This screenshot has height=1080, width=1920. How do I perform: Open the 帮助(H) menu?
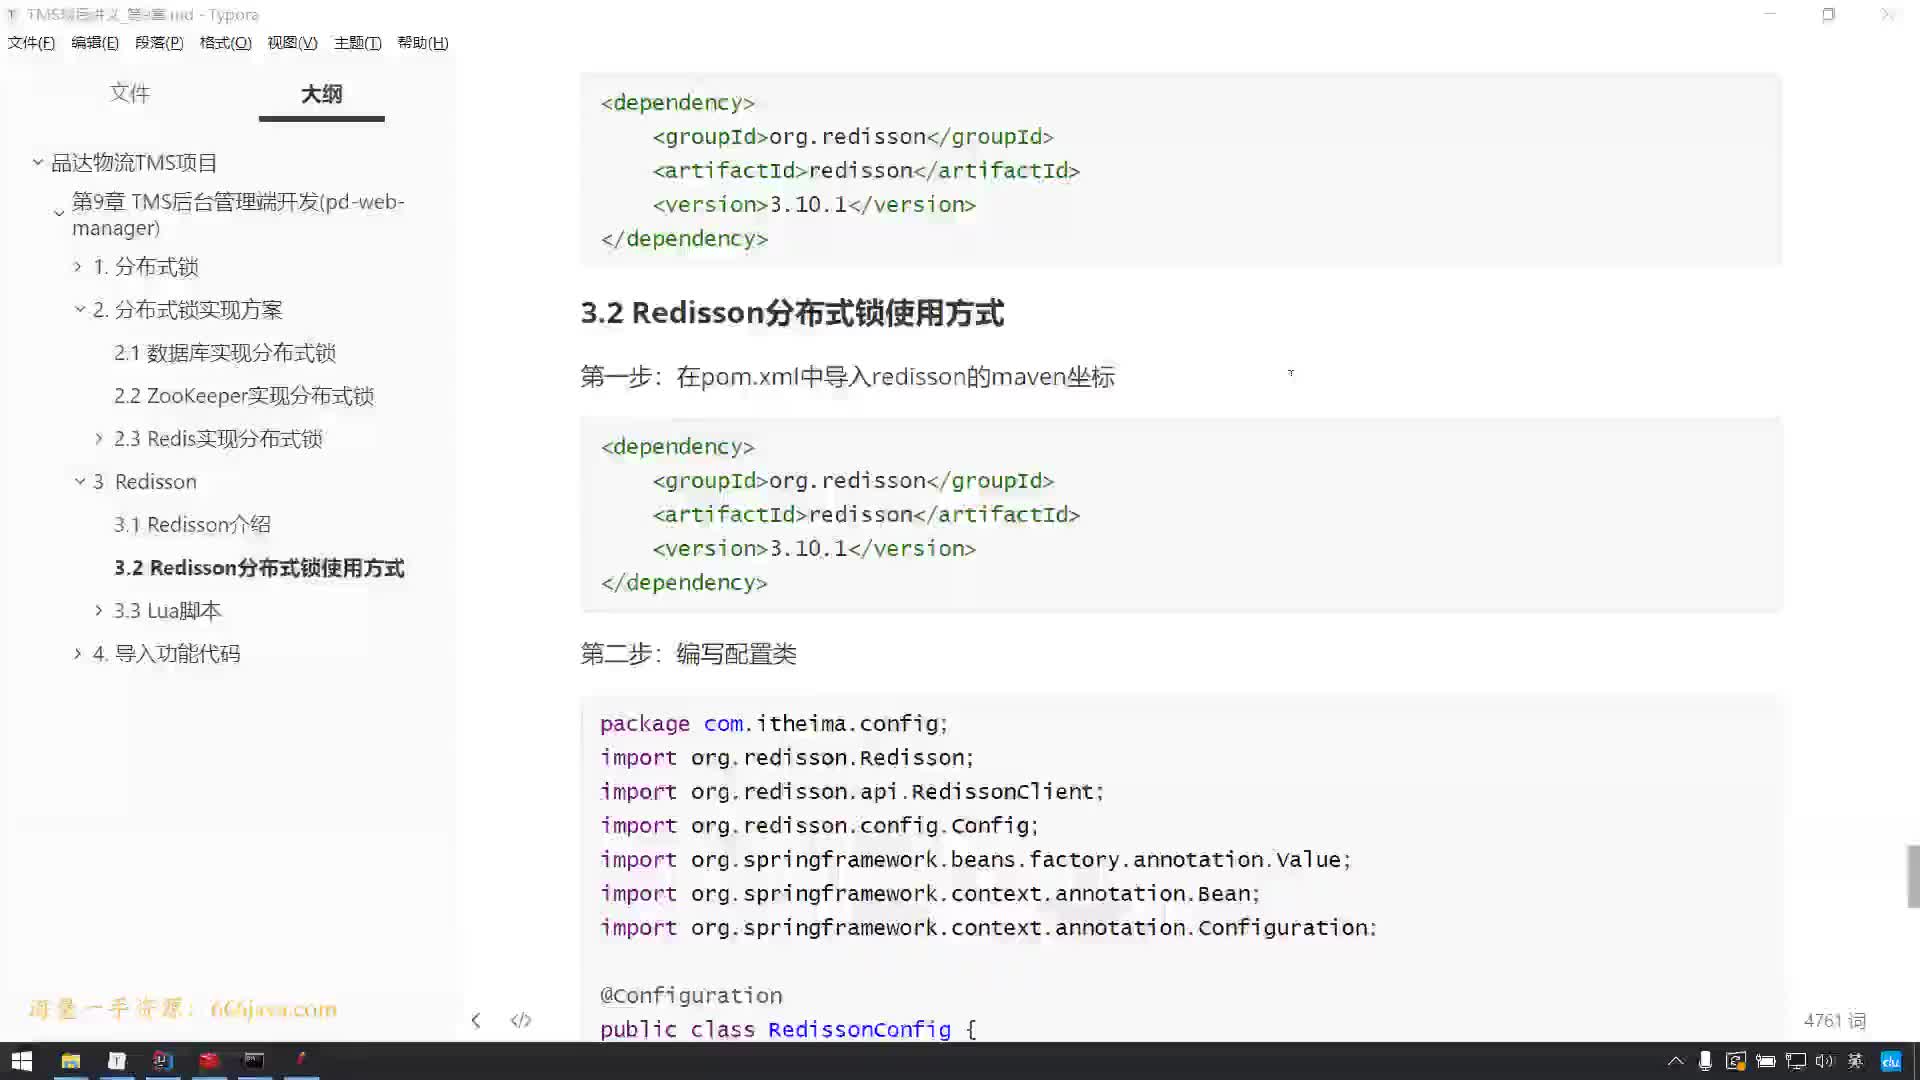click(422, 42)
